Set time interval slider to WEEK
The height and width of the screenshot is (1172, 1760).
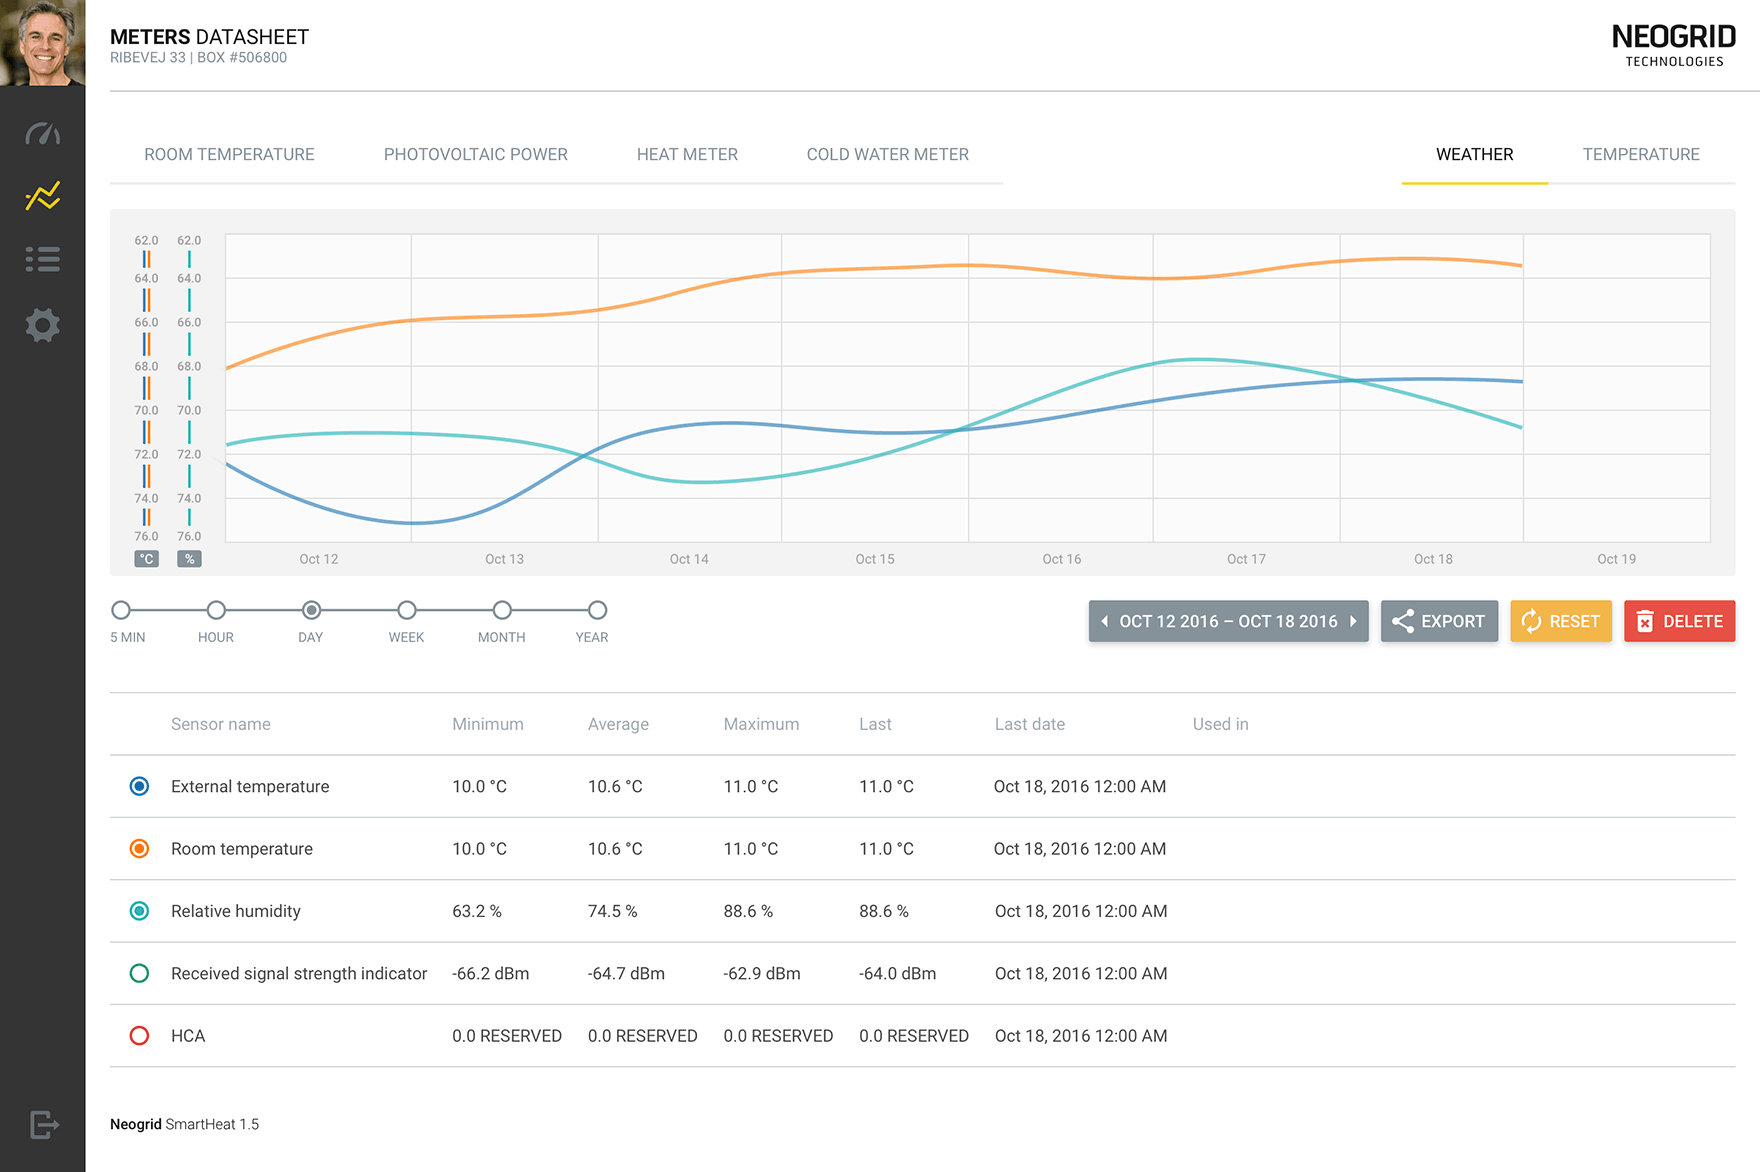pos(406,610)
